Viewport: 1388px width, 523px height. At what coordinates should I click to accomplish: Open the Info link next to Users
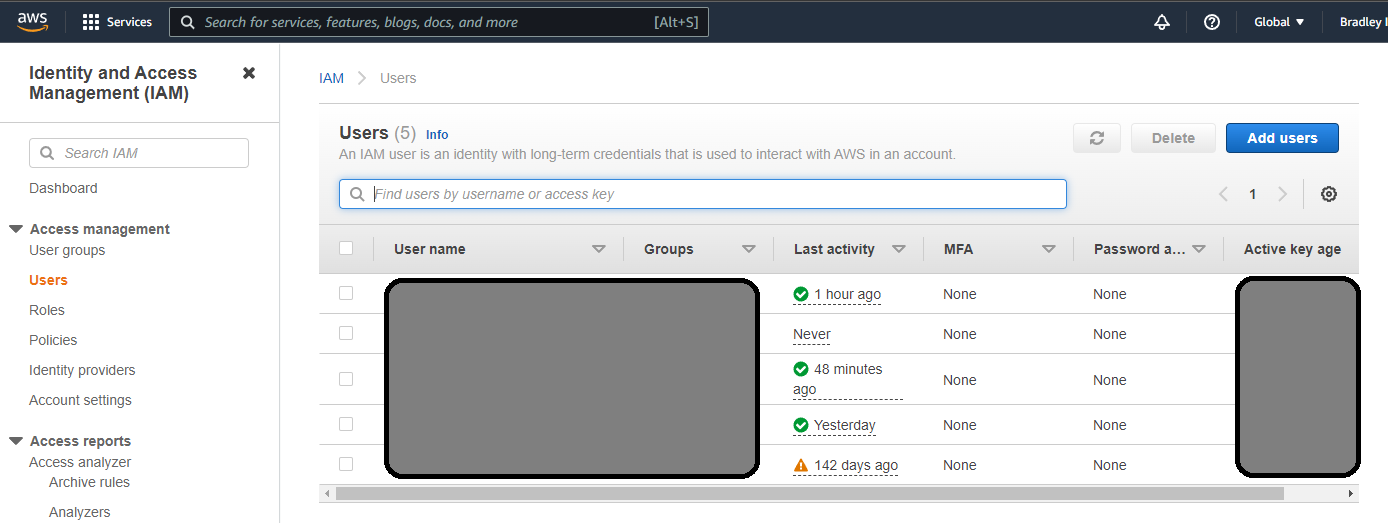point(437,134)
